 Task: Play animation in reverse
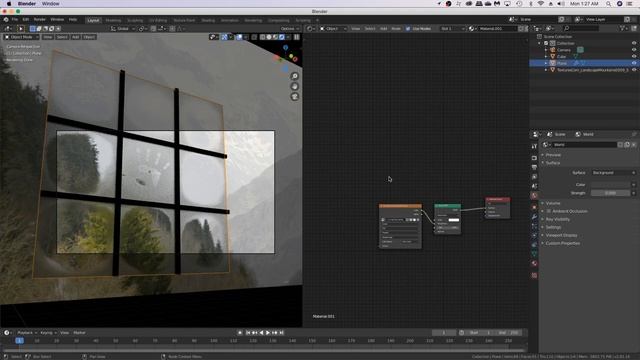261,333
